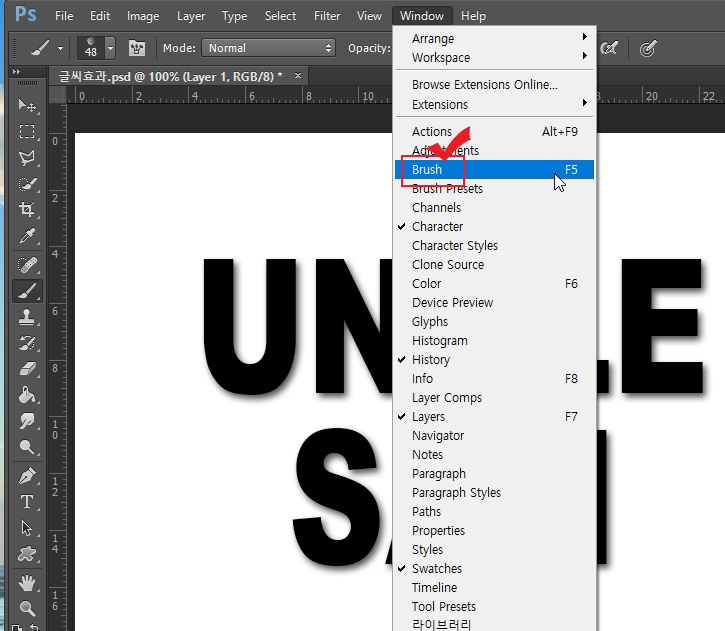Open the Mode Normal dropdown
Viewport: 725px width, 631px height.
(268, 48)
